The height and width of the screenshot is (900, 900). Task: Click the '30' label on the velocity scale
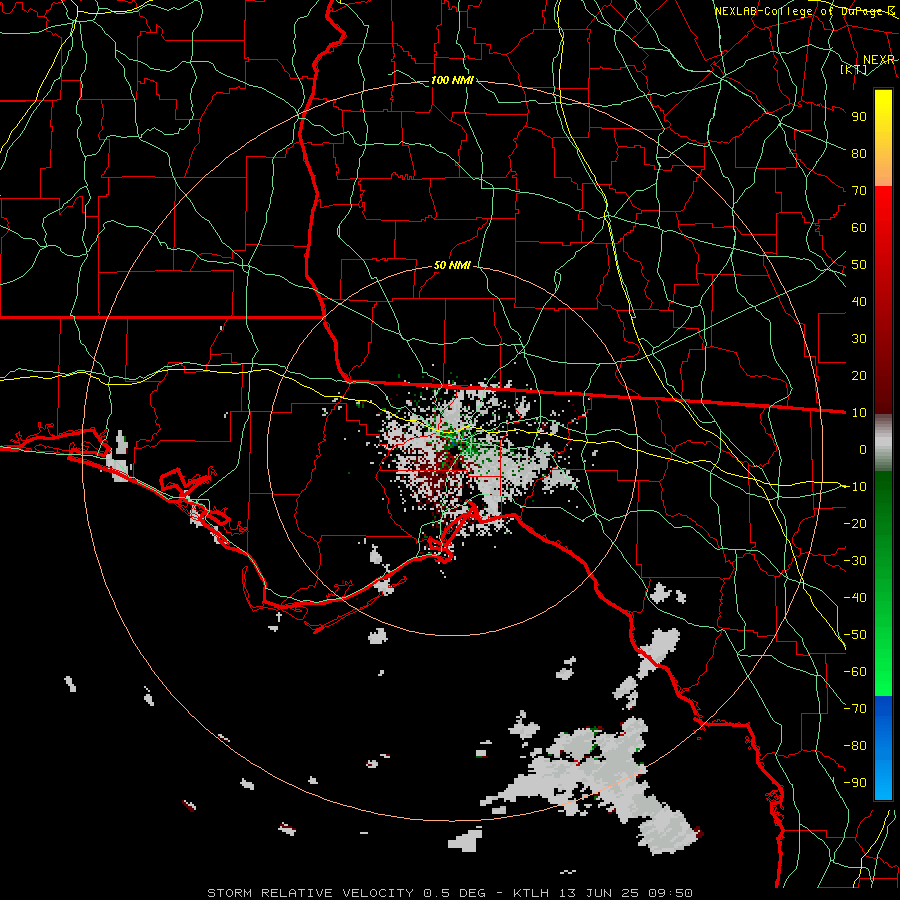859,339
